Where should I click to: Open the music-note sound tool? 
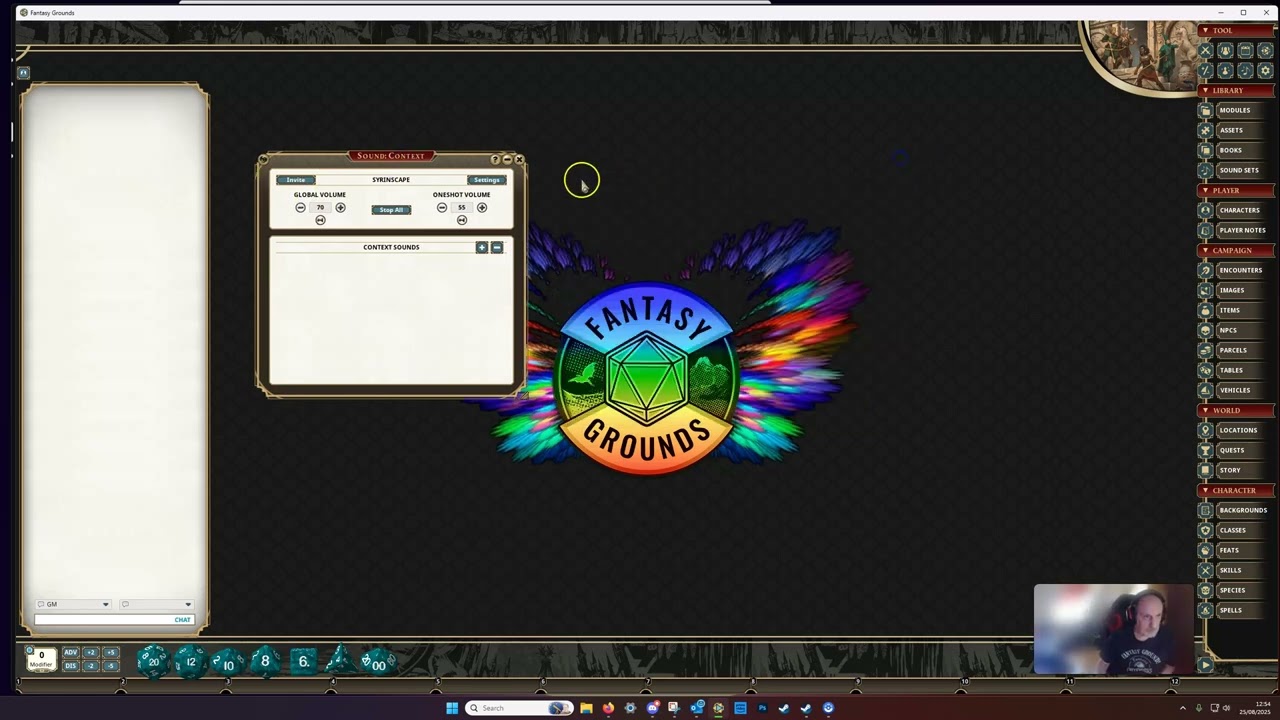click(x=1245, y=71)
